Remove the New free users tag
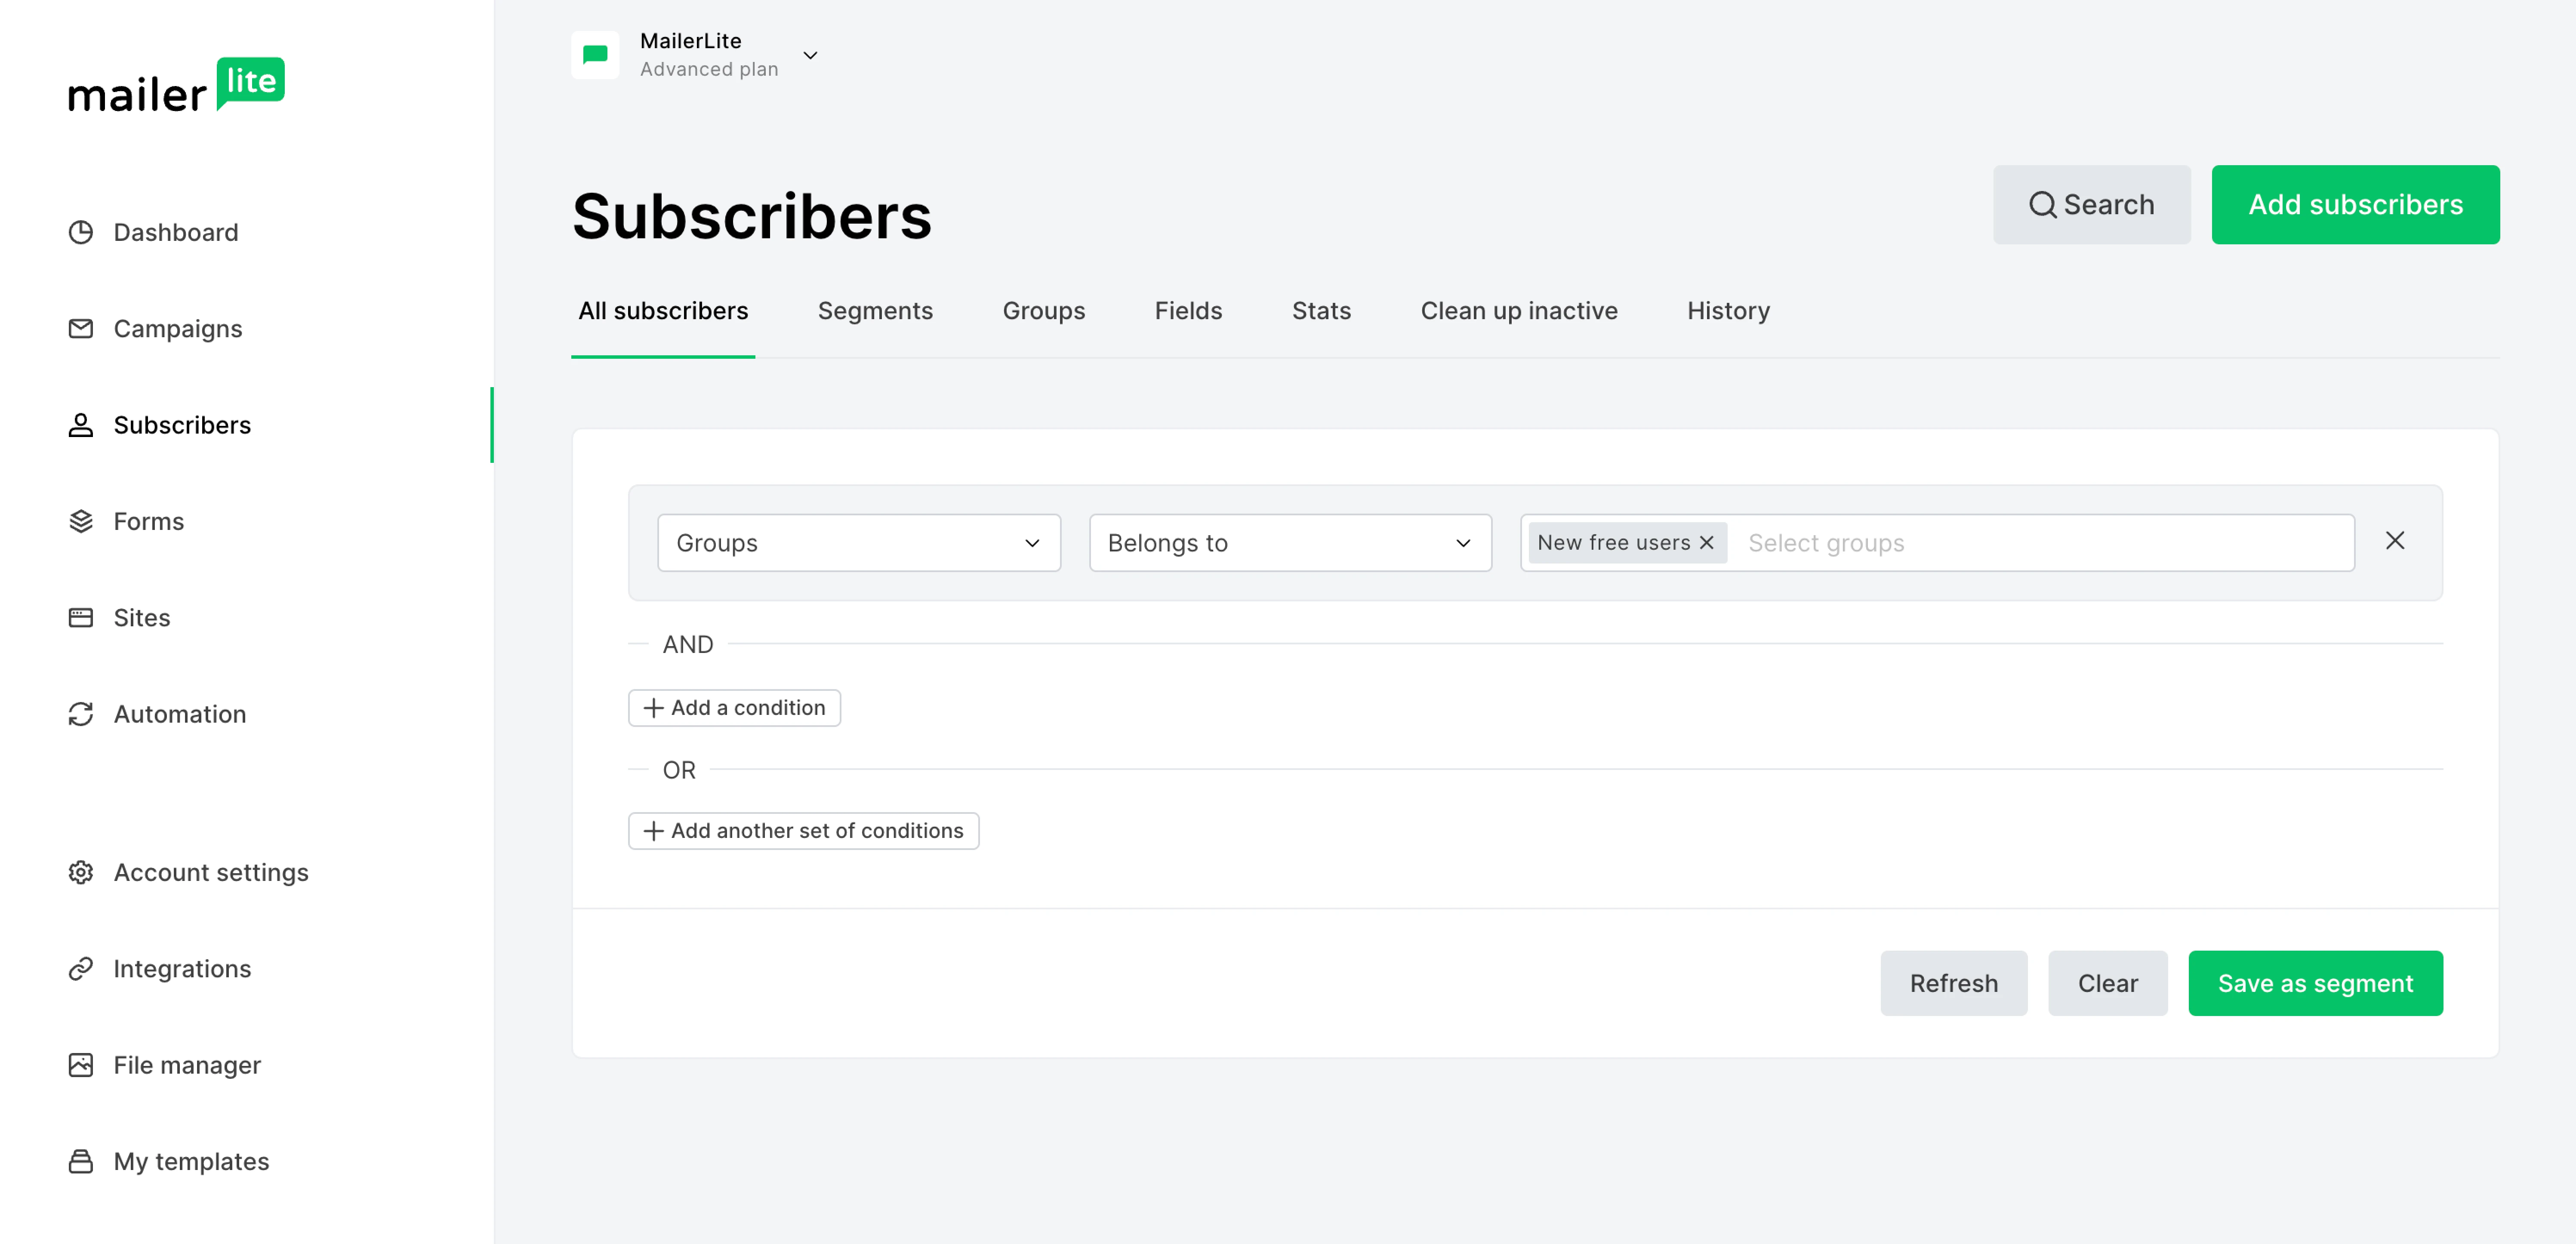Image resolution: width=2576 pixels, height=1244 pixels. [1707, 542]
